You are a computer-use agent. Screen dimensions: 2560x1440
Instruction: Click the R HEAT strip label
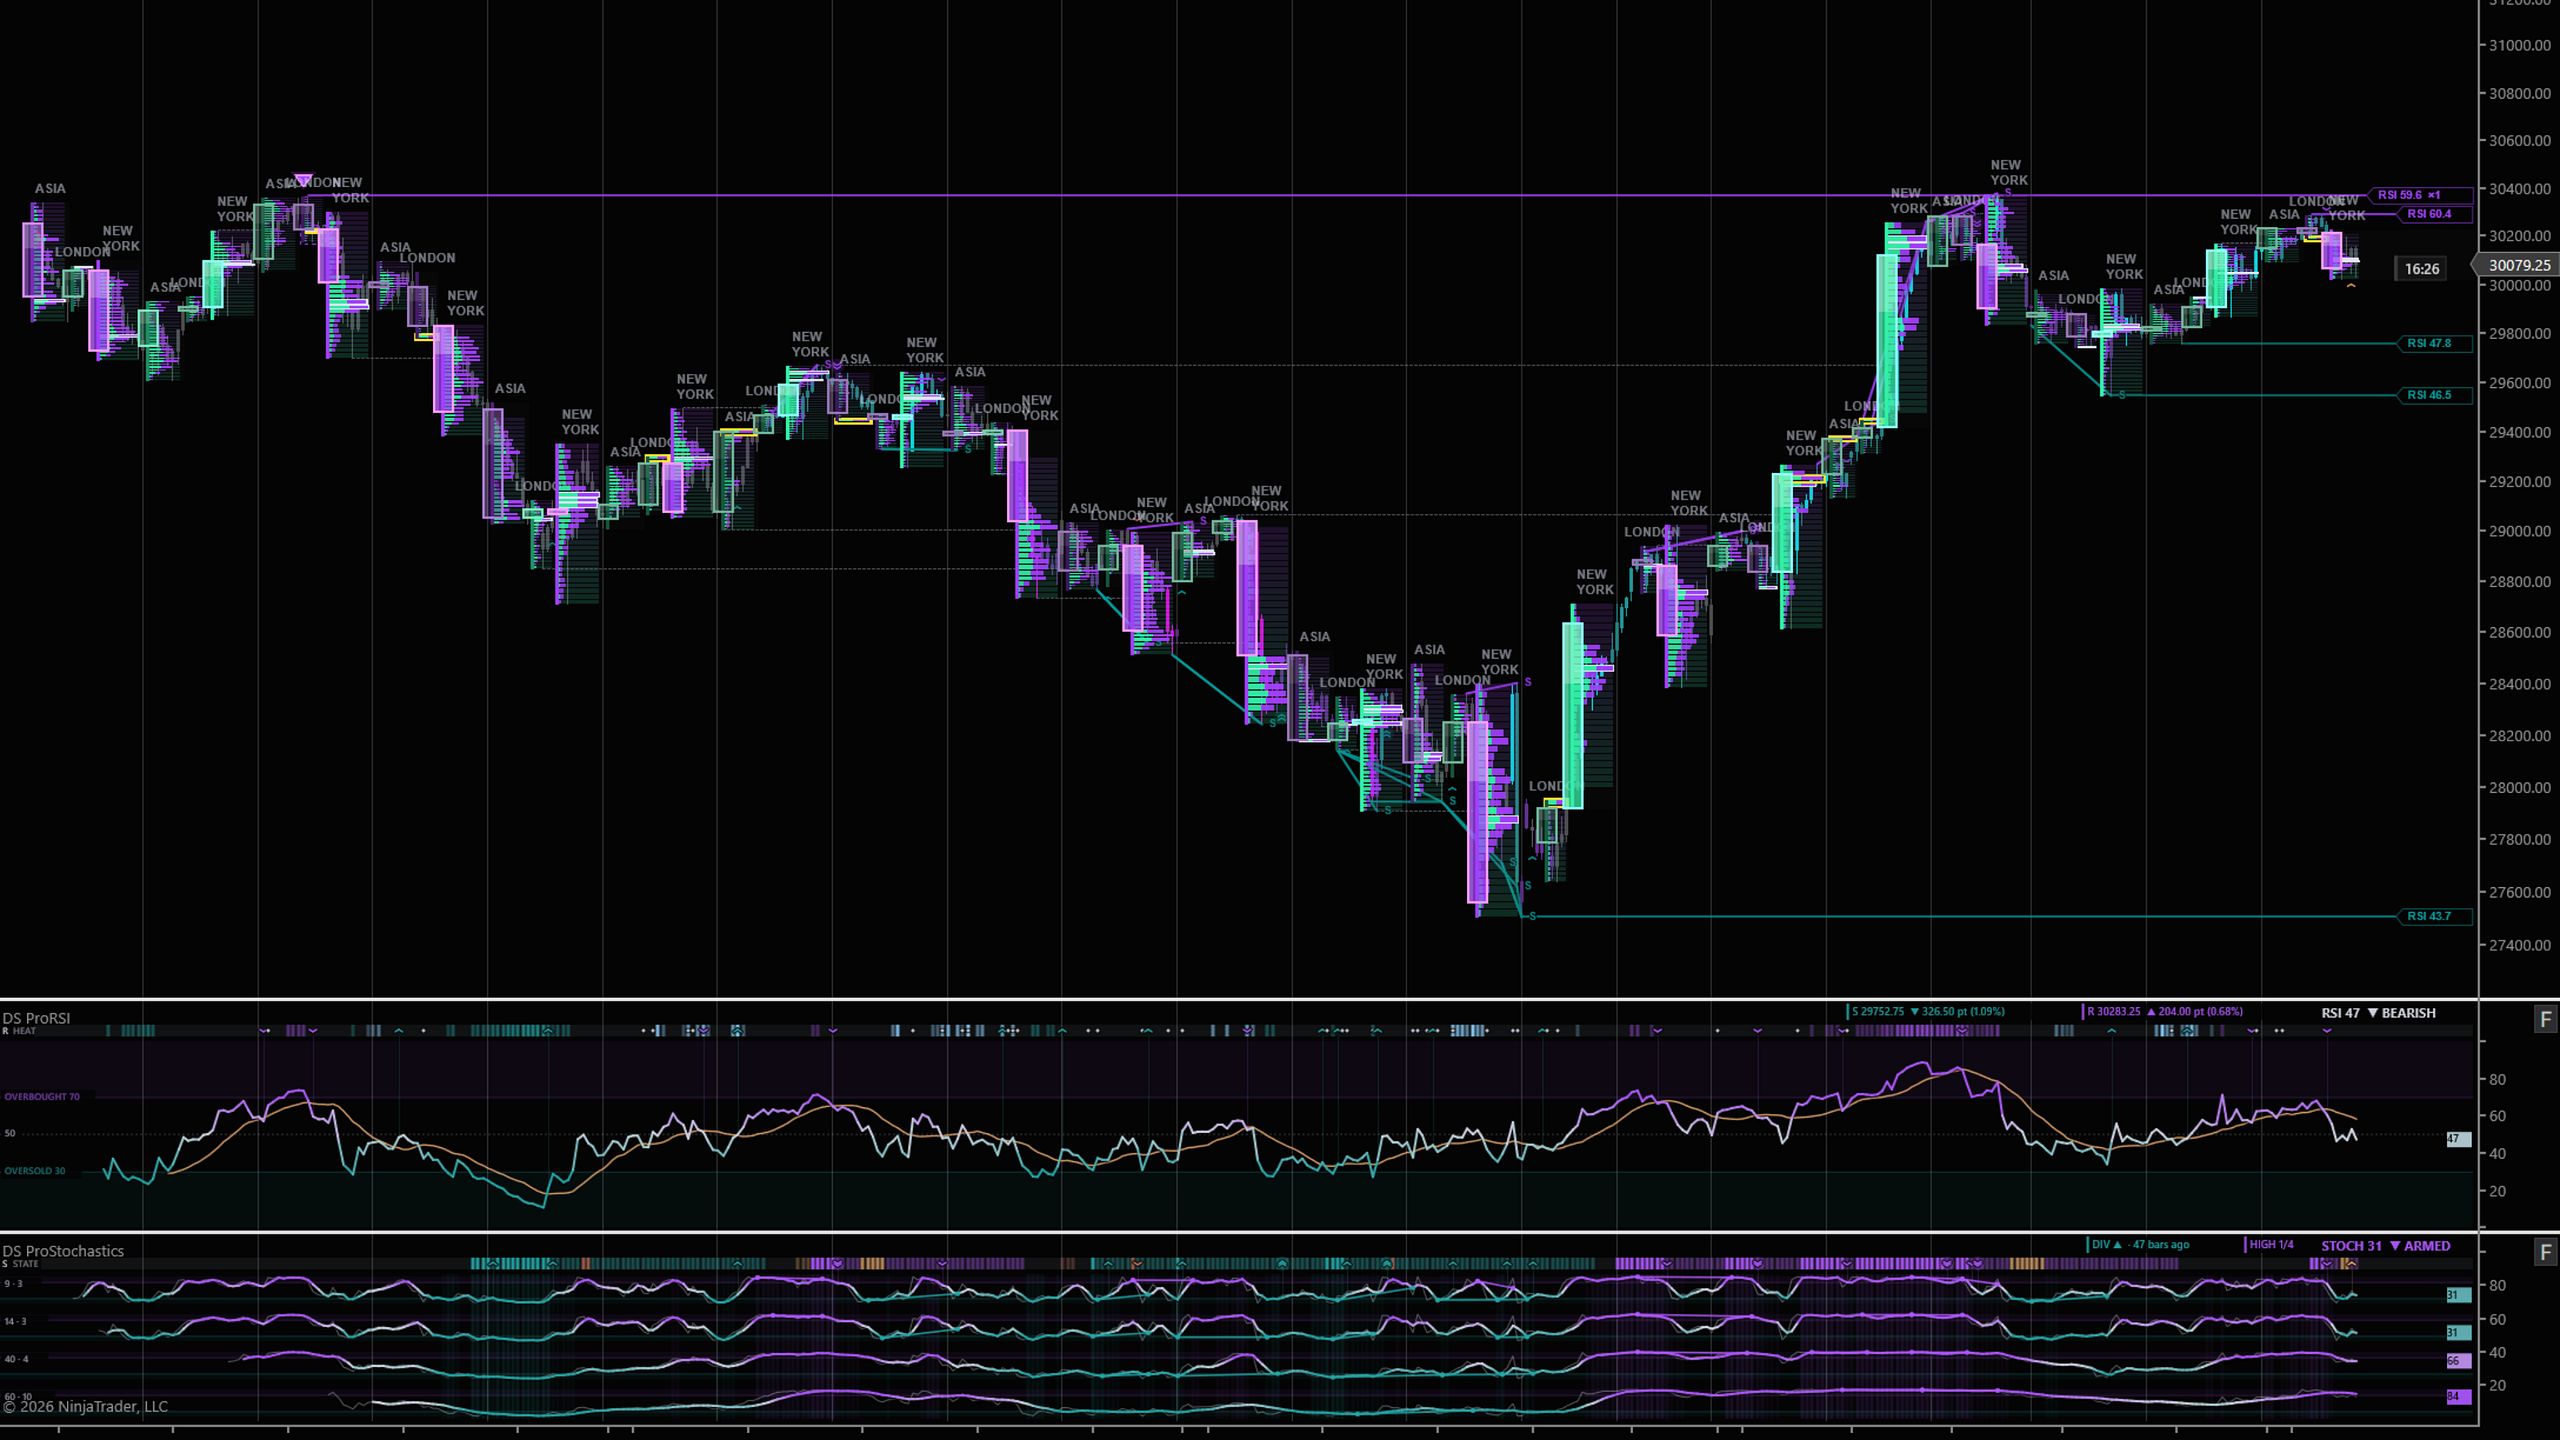19,1031
